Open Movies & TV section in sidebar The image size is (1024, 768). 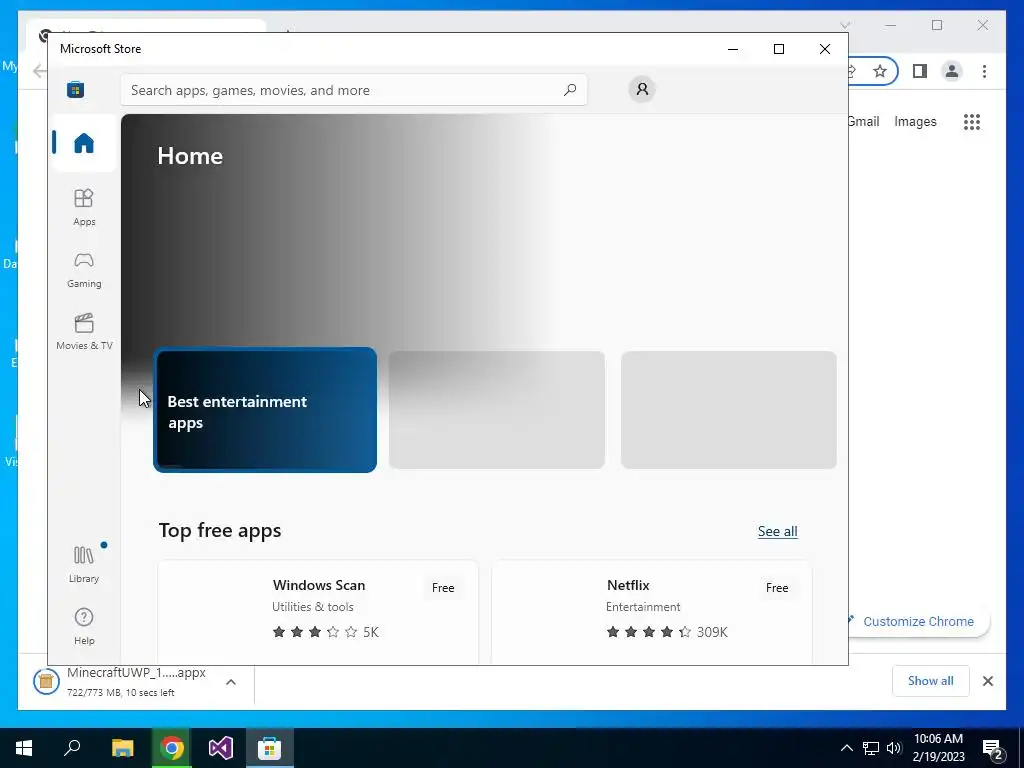pos(84,332)
